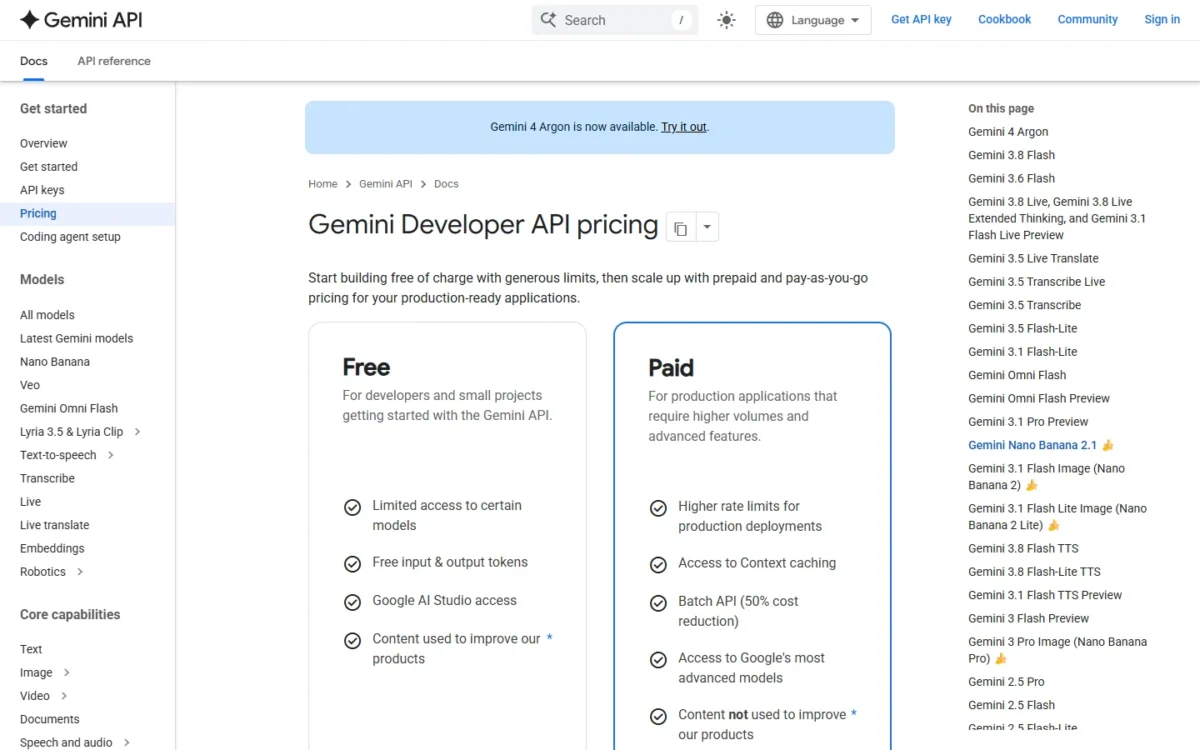The width and height of the screenshot is (1200, 750).
Task: Jump to Gemini Nano Banana 2.1 section
Action: 1032,445
